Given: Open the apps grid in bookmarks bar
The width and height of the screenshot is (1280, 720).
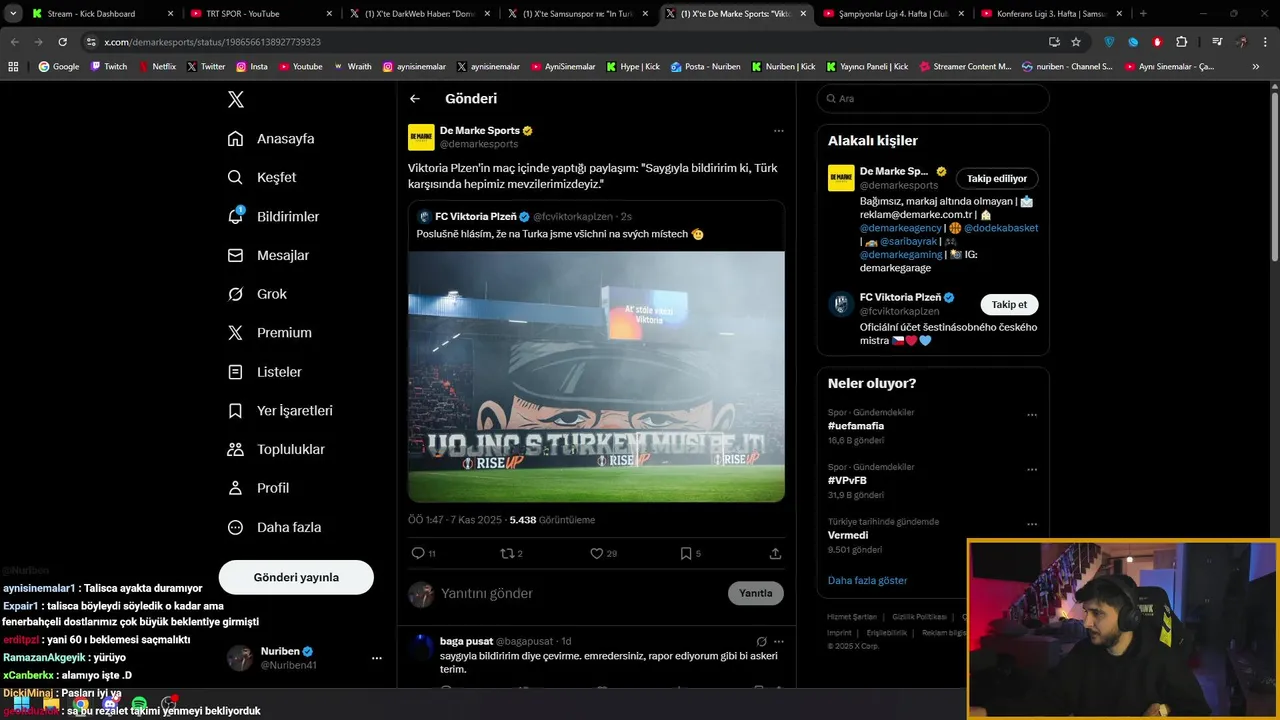Looking at the screenshot, I should [x=13, y=67].
